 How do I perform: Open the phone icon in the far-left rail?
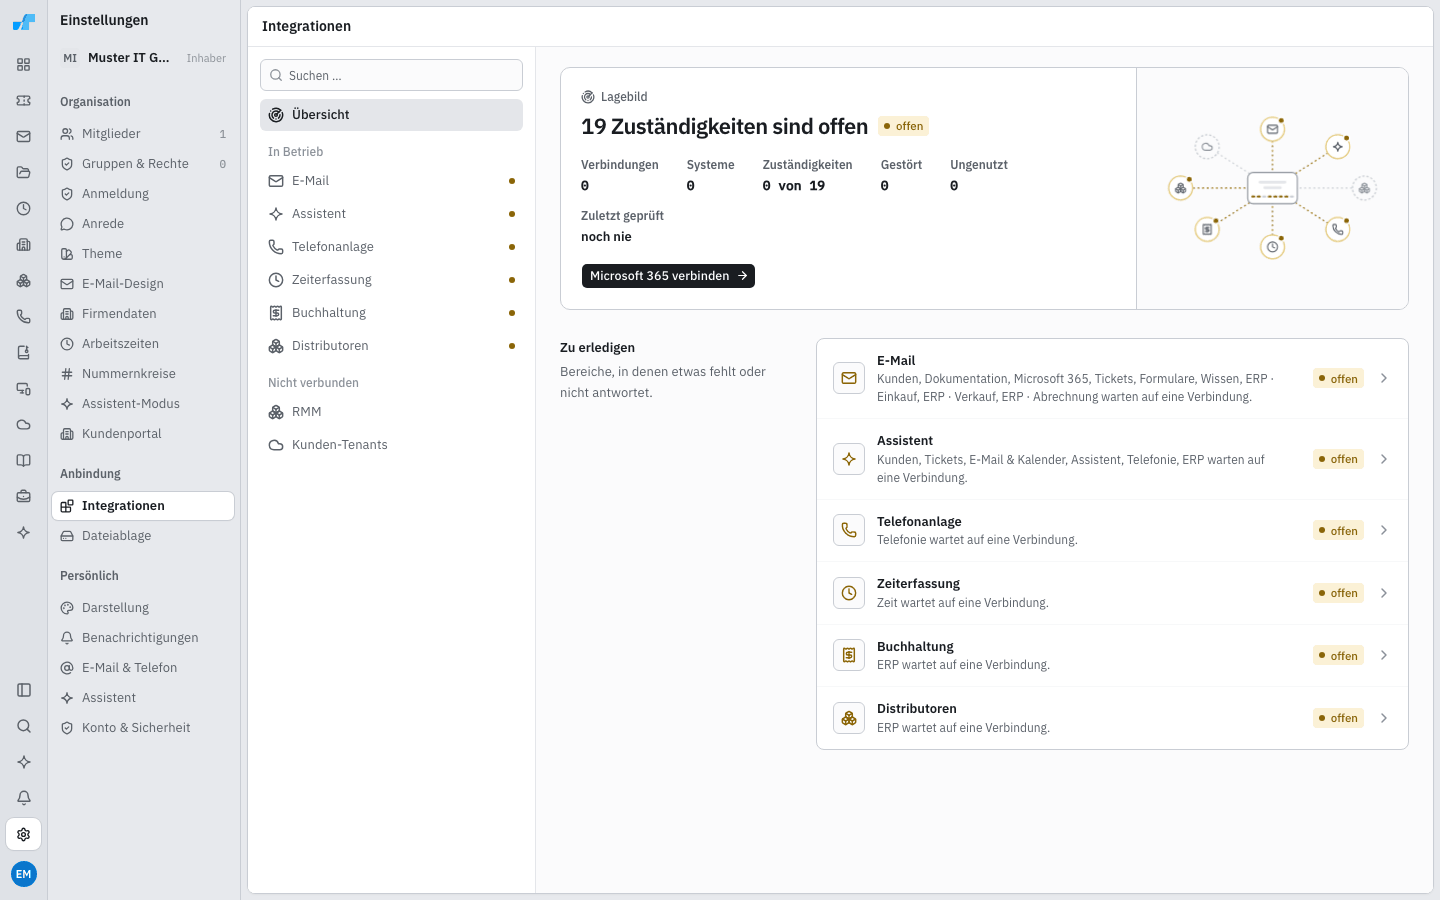click(x=24, y=317)
